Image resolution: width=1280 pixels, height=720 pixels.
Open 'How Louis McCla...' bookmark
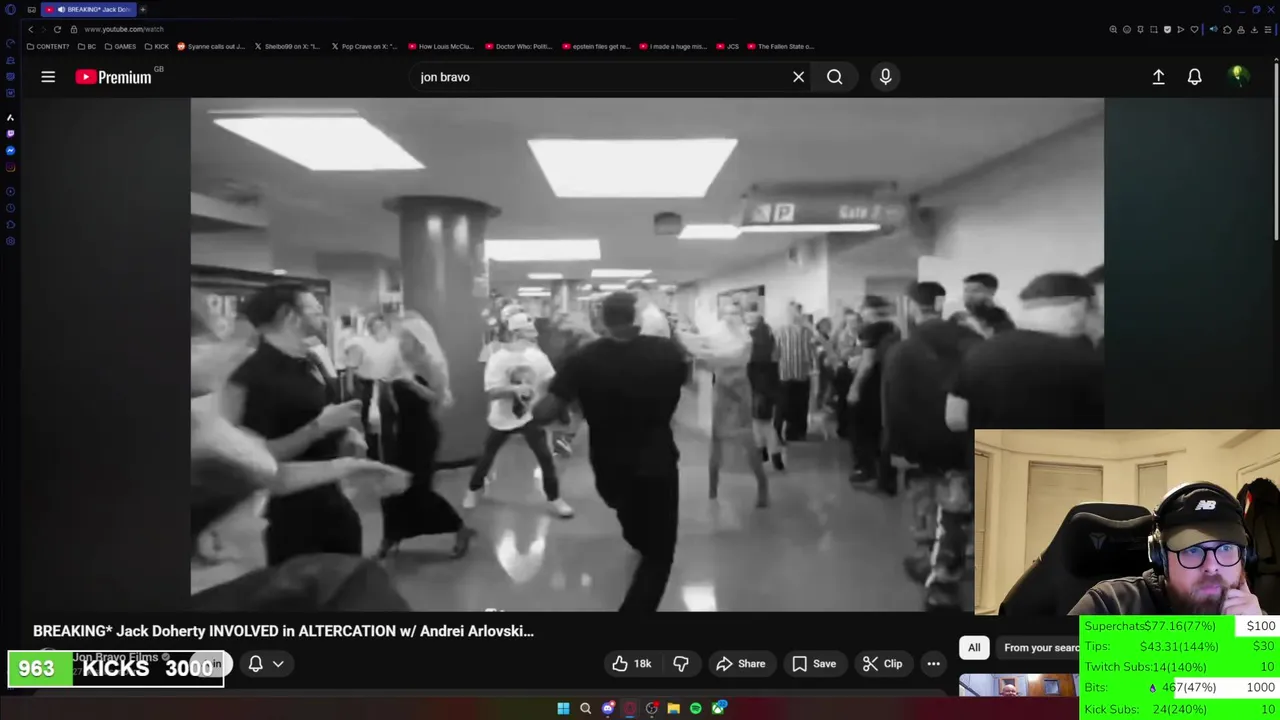(440, 46)
